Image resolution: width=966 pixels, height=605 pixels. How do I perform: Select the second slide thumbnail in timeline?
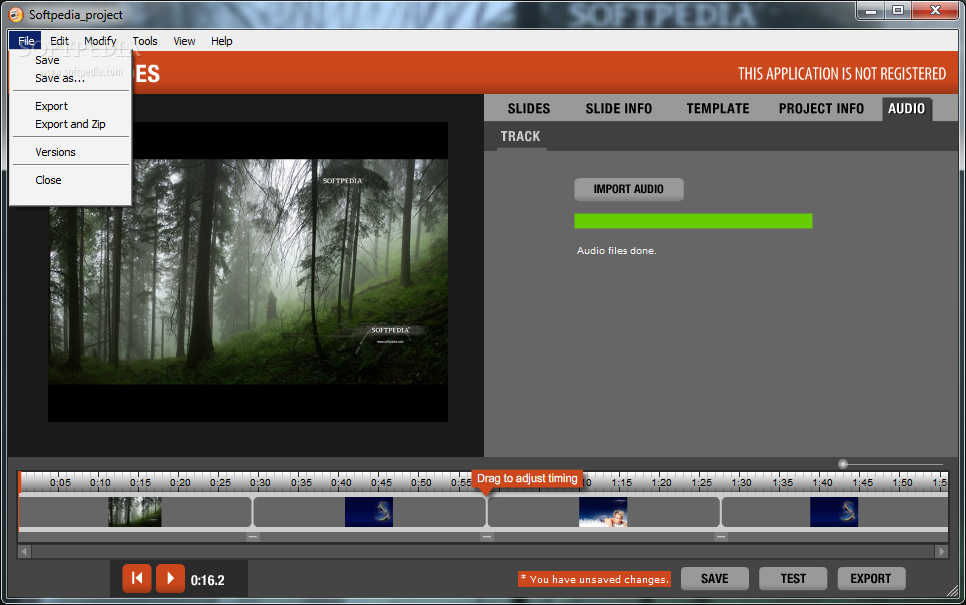click(x=369, y=512)
